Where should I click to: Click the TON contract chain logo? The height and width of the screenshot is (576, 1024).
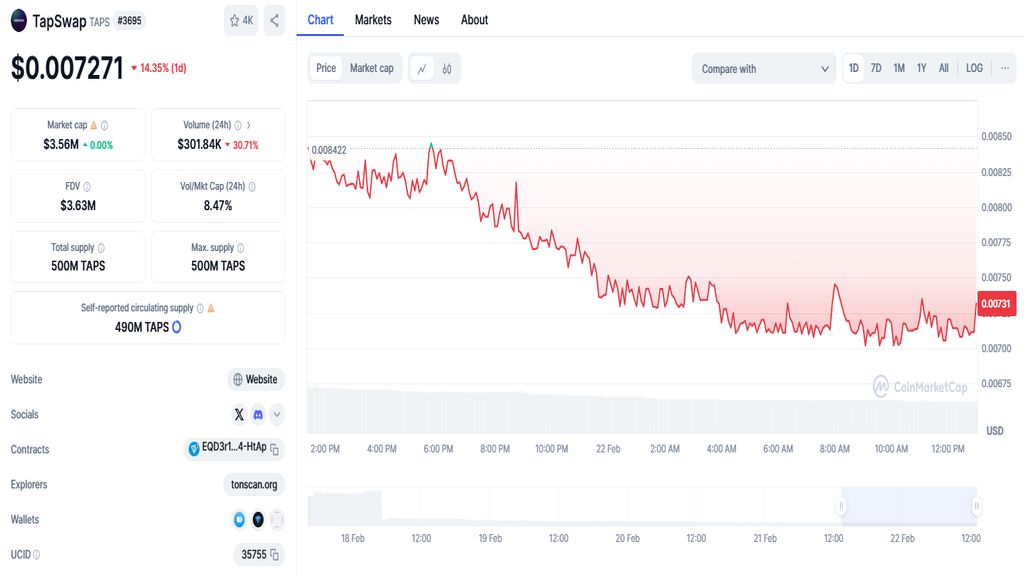(x=194, y=449)
